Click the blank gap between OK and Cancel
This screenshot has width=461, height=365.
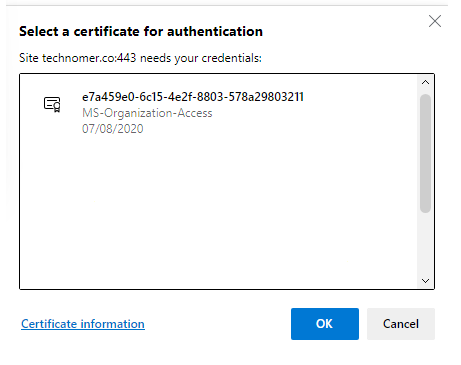(x=363, y=324)
